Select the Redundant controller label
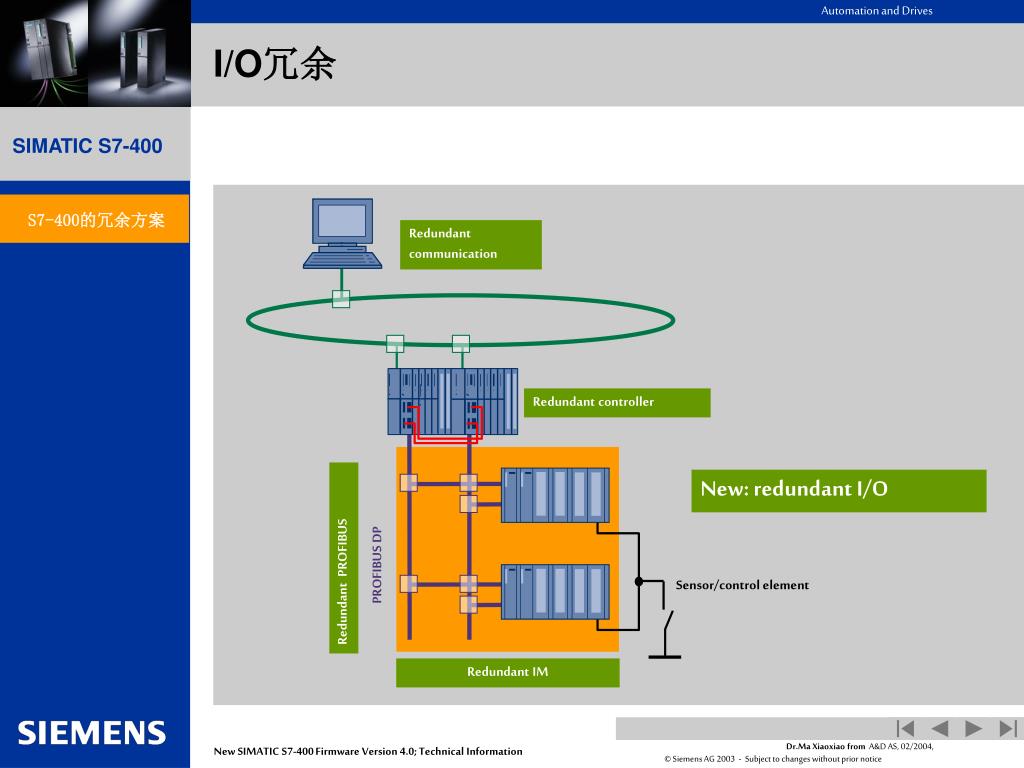1024x768 pixels. pos(617,402)
